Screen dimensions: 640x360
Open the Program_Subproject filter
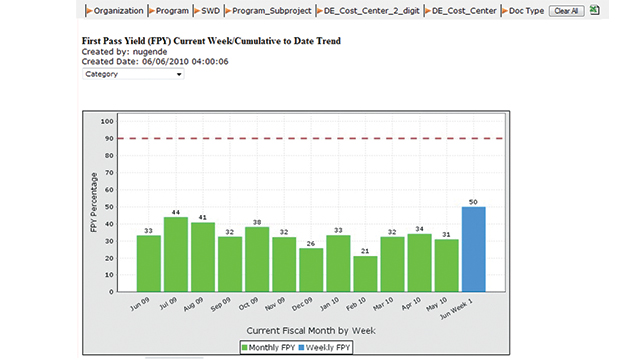(x=268, y=11)
